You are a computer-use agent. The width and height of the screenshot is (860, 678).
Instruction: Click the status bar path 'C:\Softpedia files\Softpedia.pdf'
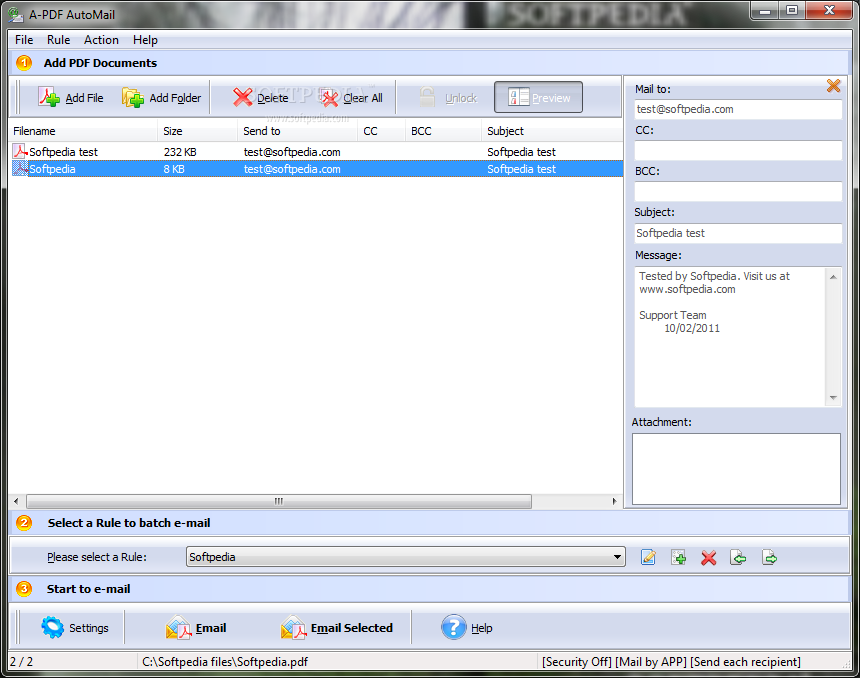[225, 662]
